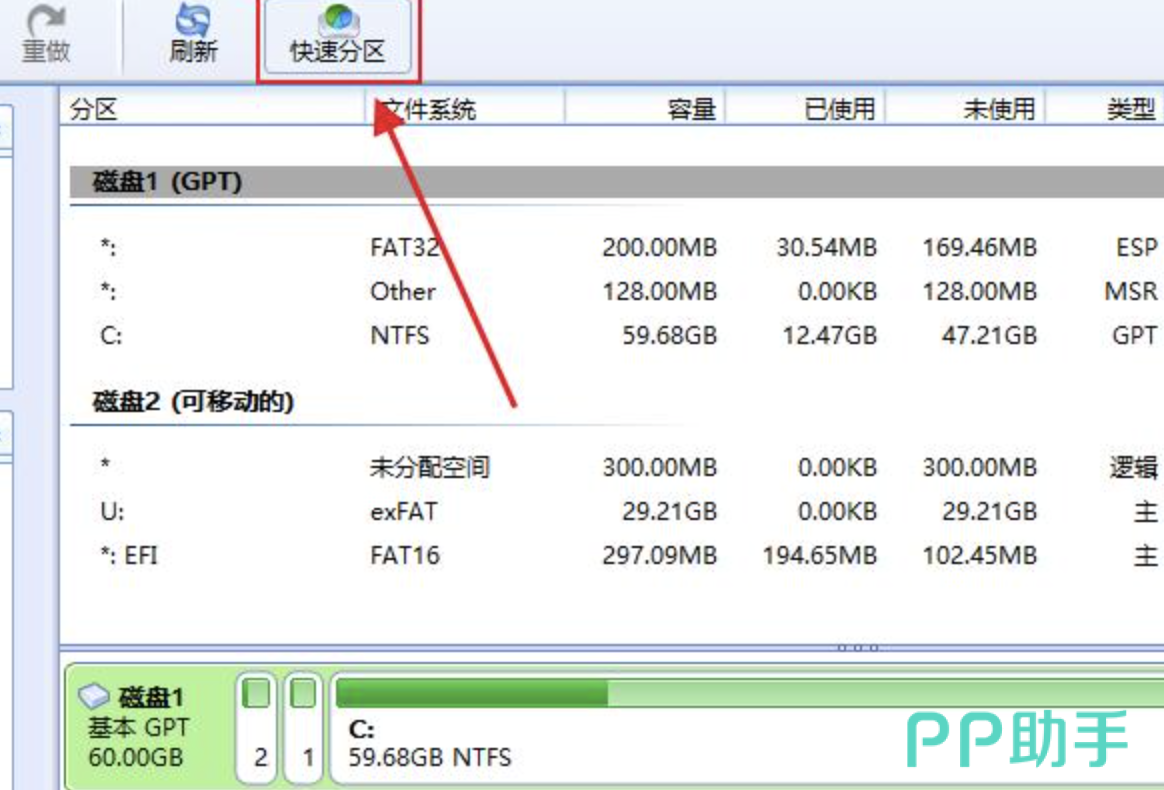This screenshot has width=1164, height=790.
Task: Select the U: exFAT partition row
Action: click(617, 512)
